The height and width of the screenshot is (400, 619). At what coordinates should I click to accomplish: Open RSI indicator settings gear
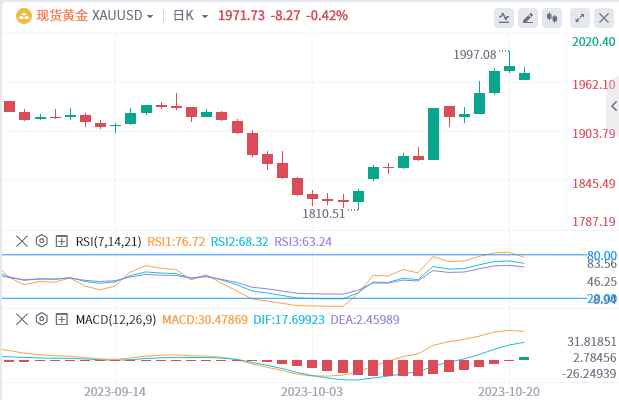point(41,241)
